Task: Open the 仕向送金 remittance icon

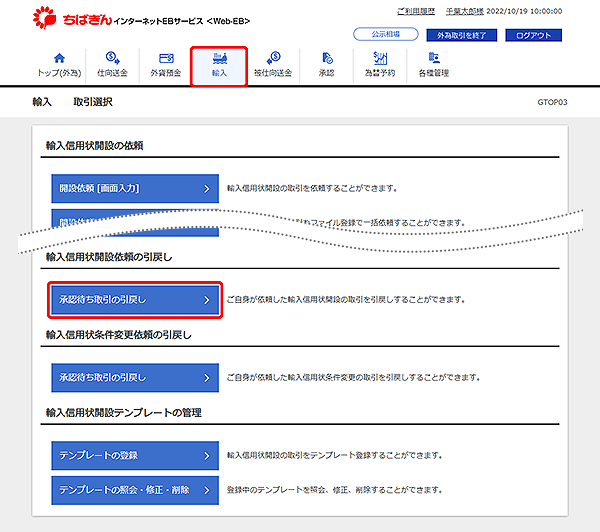Action: pyautogui.click(x=112, y=58)
